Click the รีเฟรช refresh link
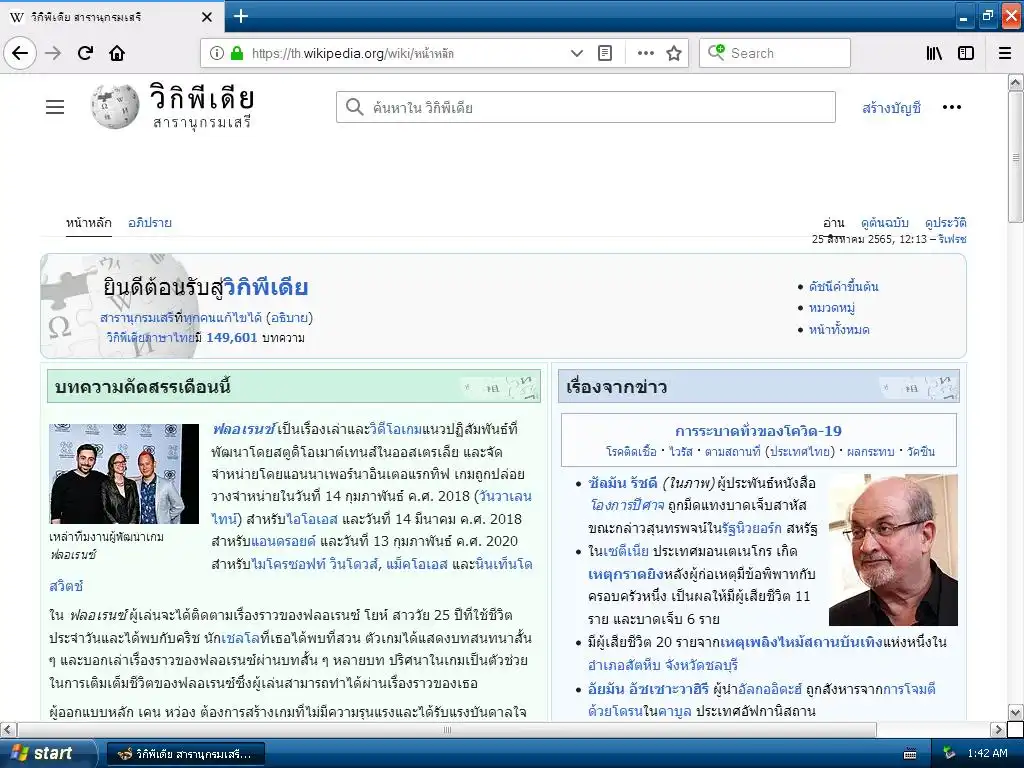 click(x=952, y=239)
